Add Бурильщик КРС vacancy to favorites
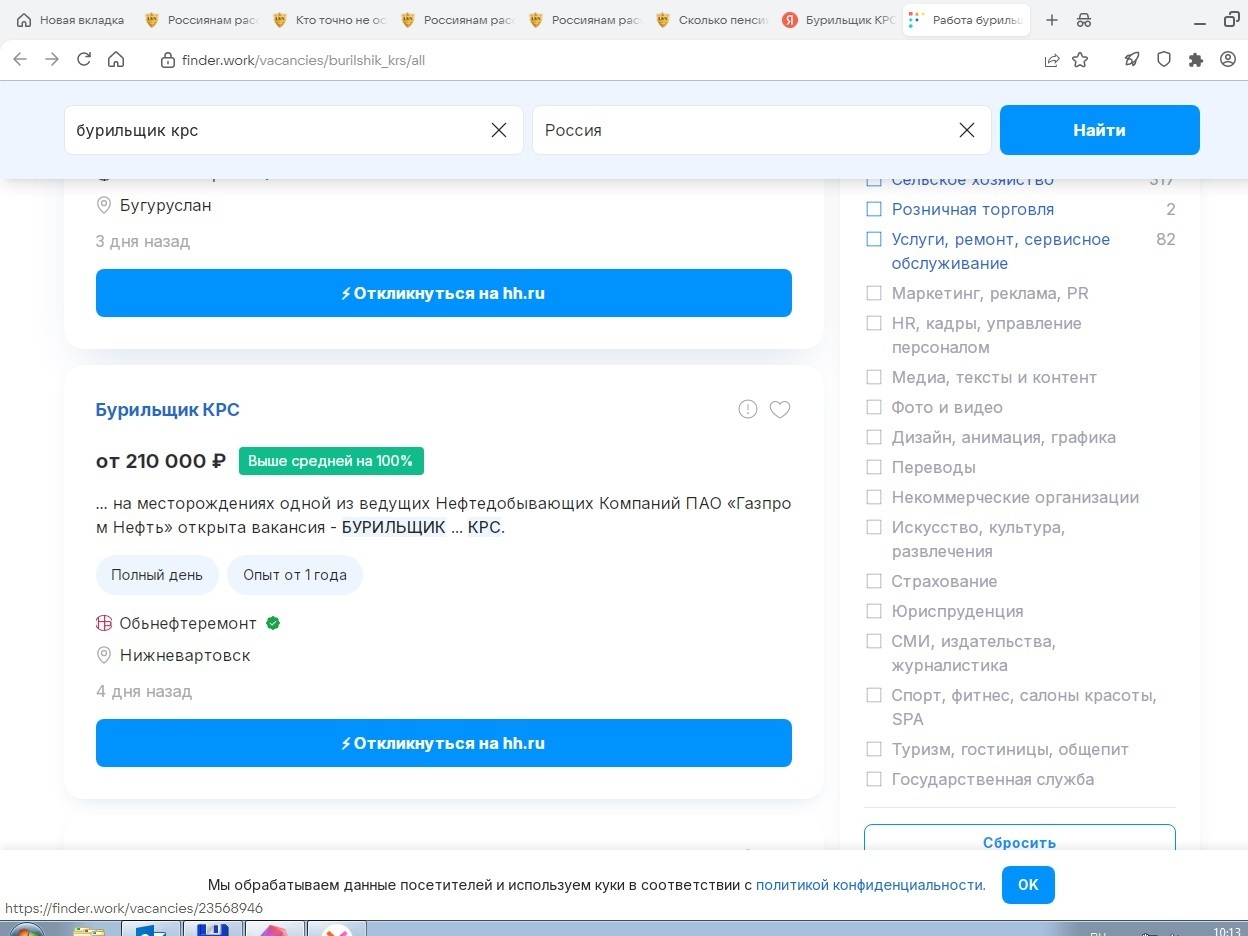Viewport: 1248px width, 936px height. tap(780, 409)
